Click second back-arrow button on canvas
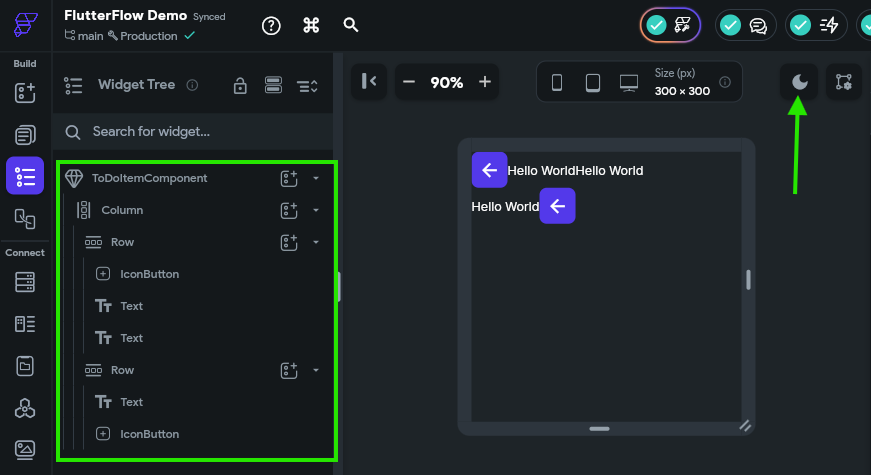The width and height of the screenshot is (871, 475). point(557,206)
